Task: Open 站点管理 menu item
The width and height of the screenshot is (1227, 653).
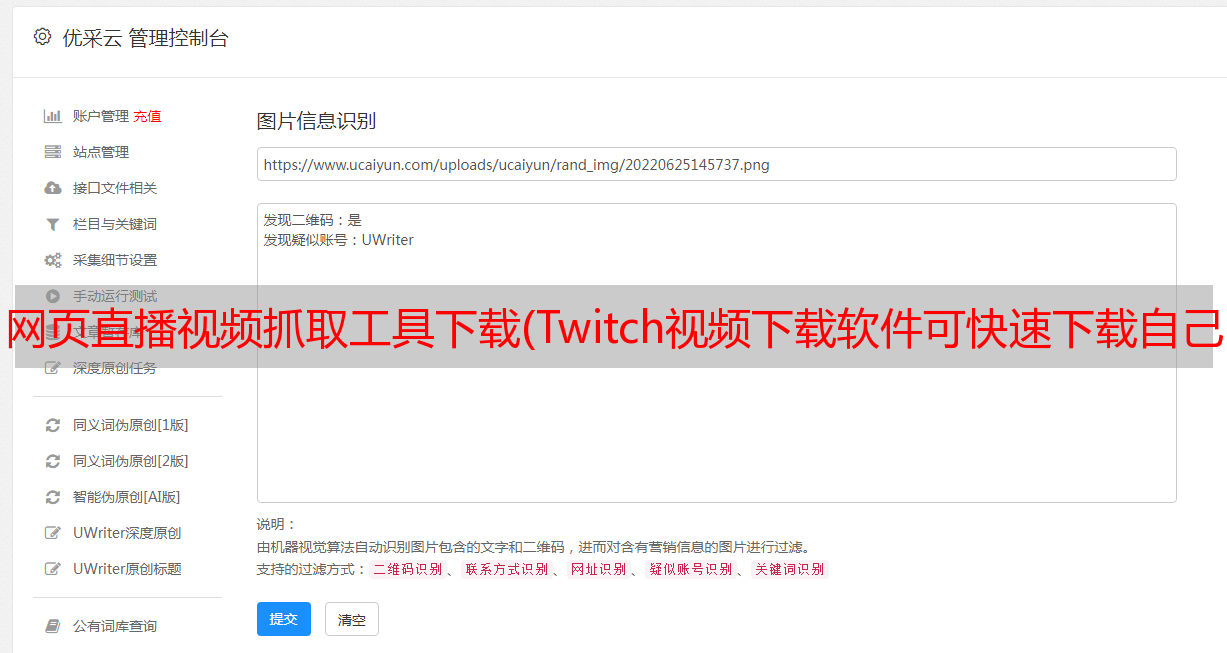Action: point(101,152)
